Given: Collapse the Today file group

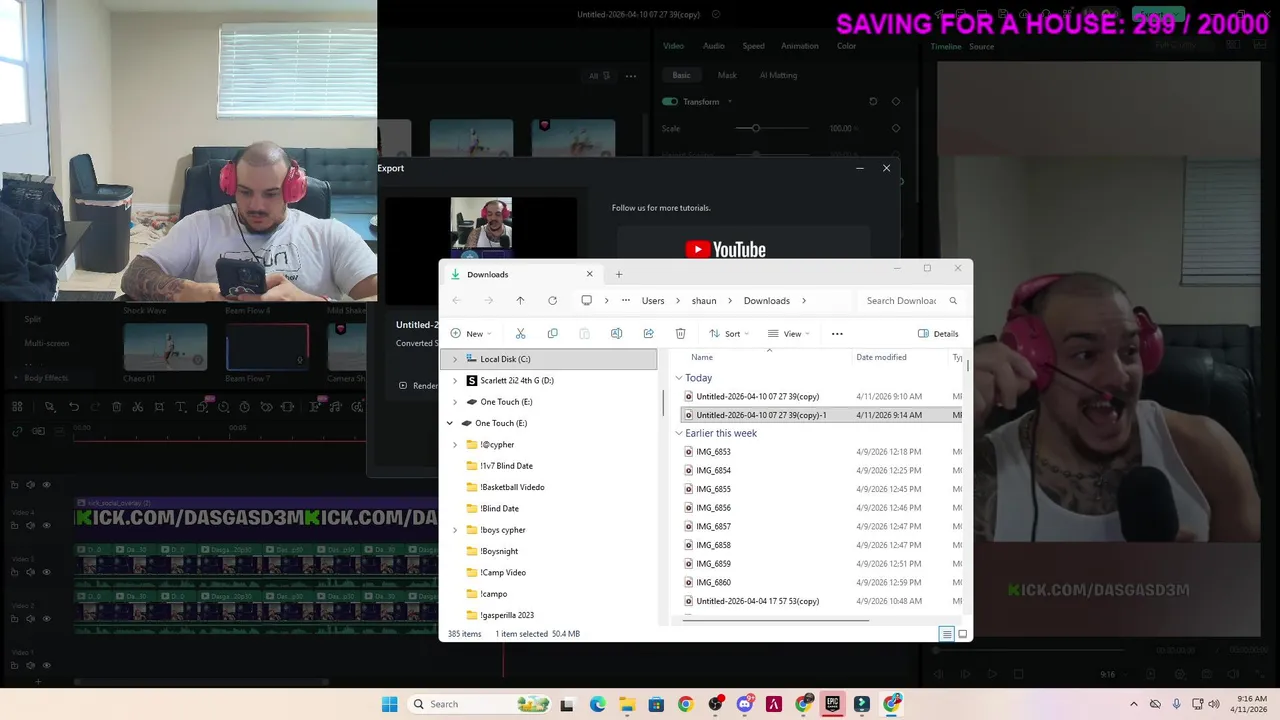Looking at the screenshot, I should (x=679, y=378).
